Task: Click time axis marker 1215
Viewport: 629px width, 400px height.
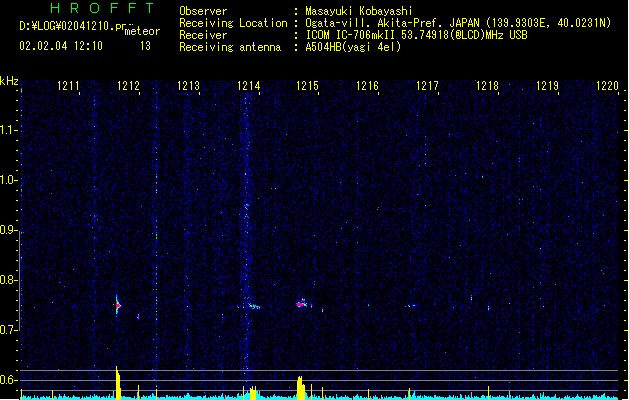Action: [307, 86]
